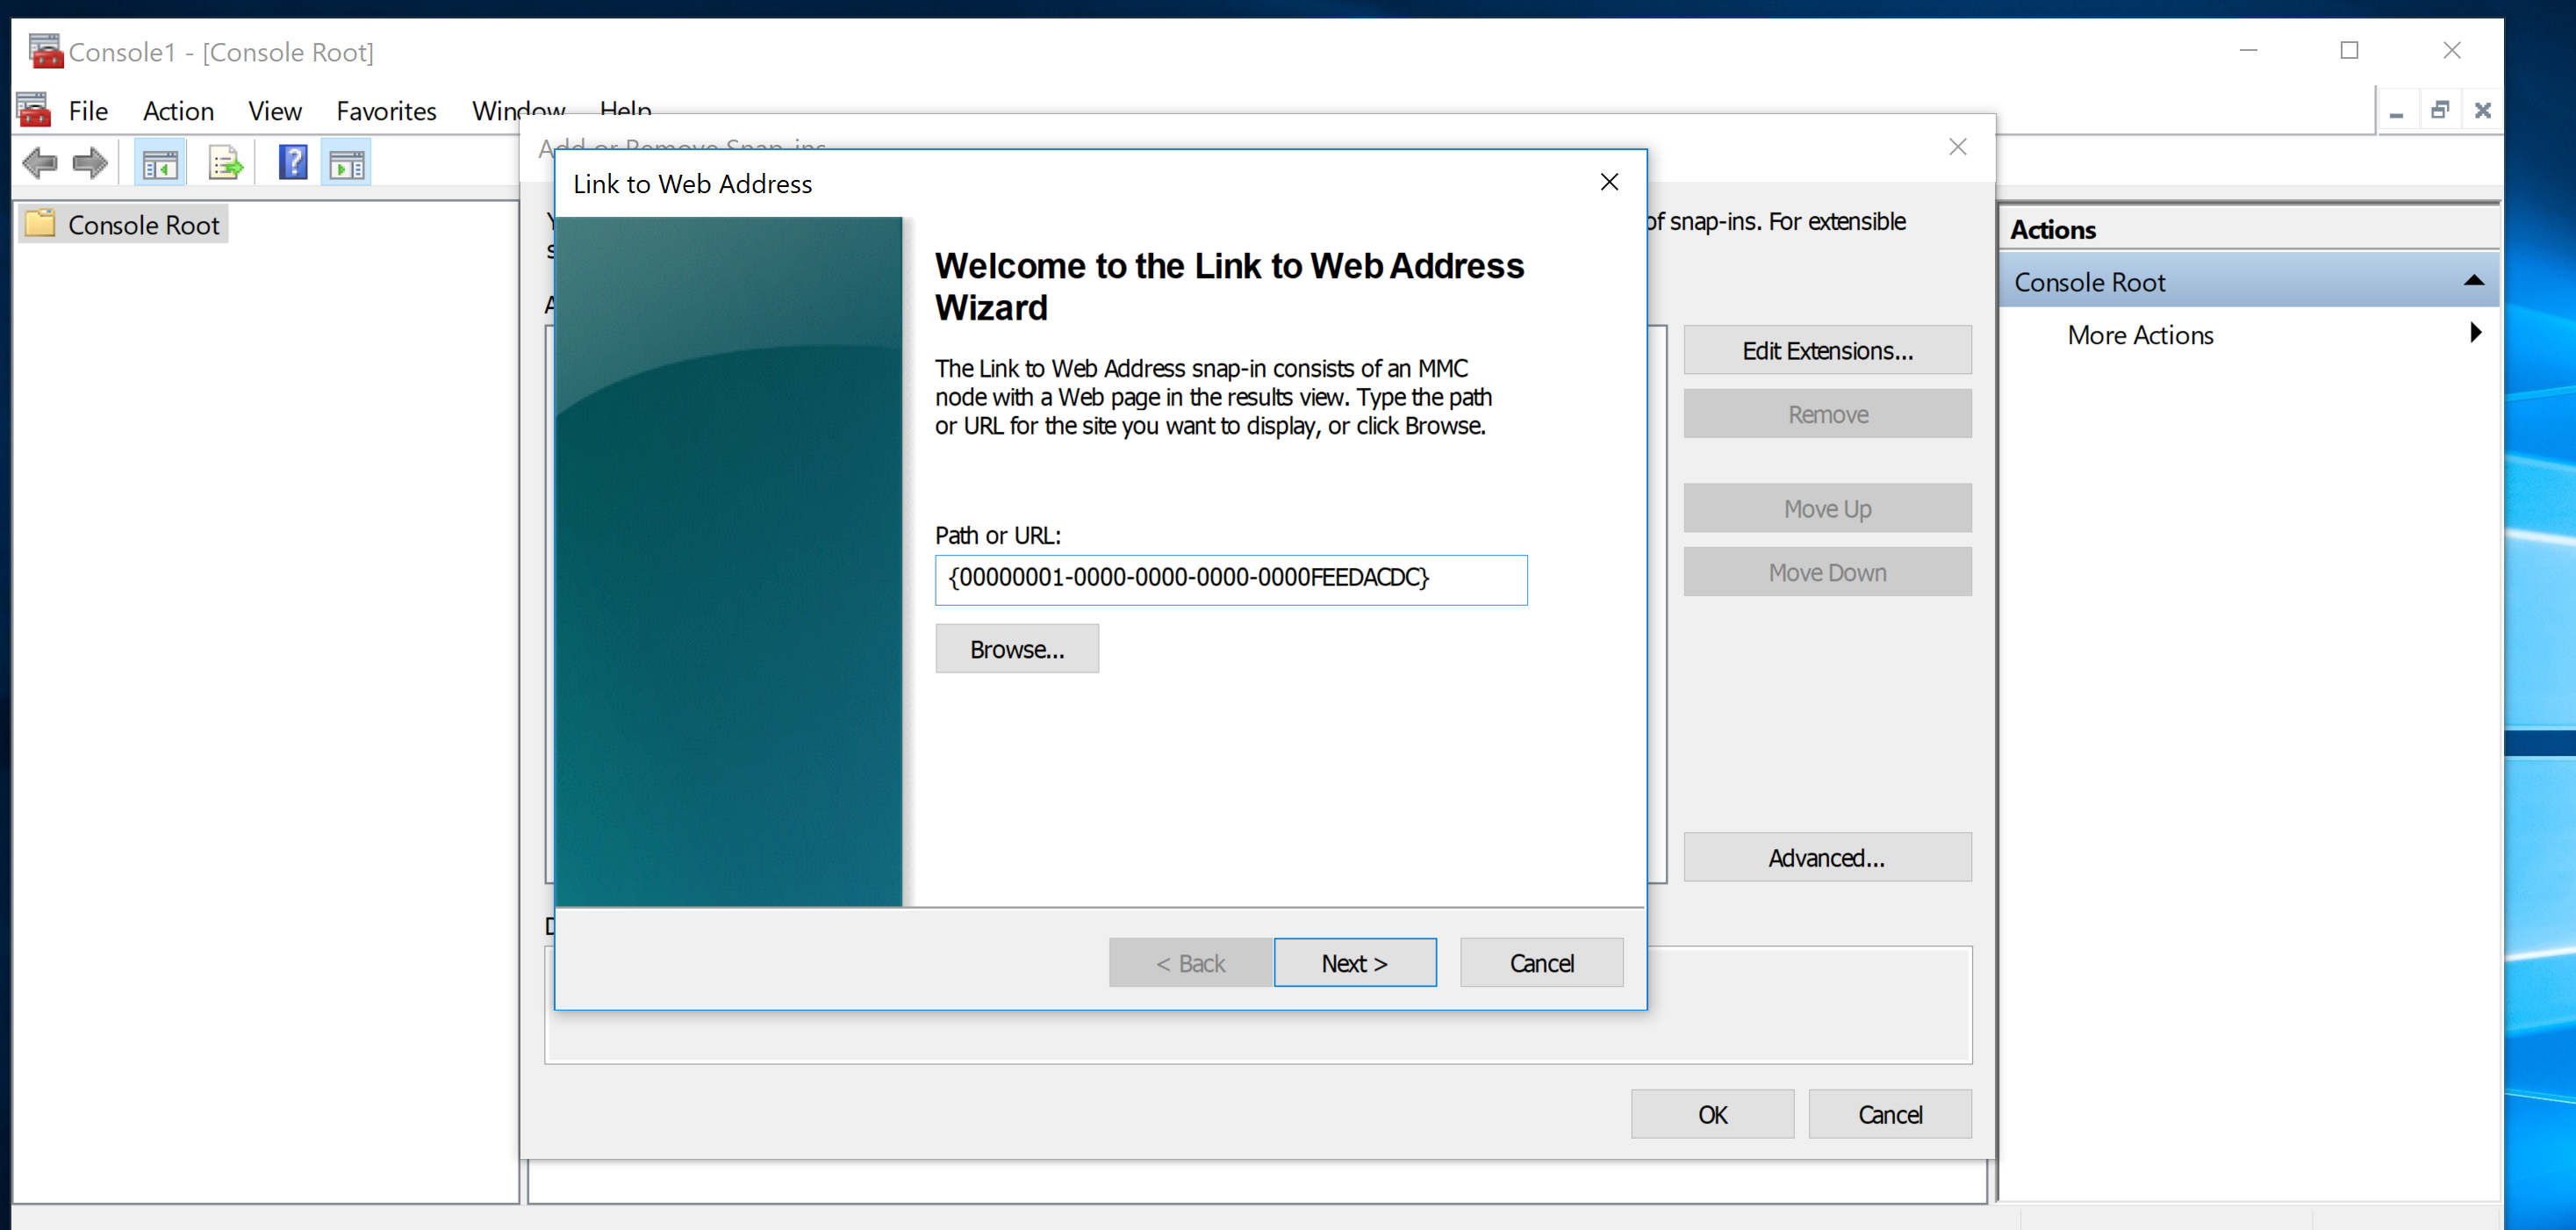
Task: Click the Browse... button
Action: pyautogui.click(x=1016, y=649)
